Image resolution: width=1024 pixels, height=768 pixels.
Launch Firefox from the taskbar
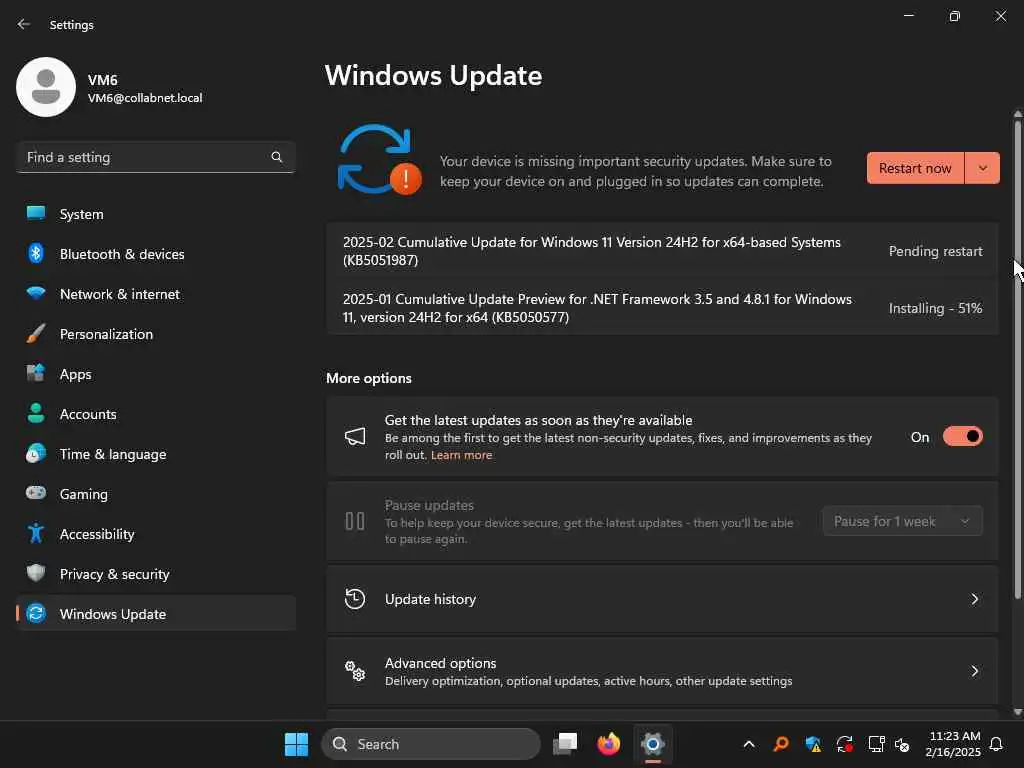click(609, 744)
